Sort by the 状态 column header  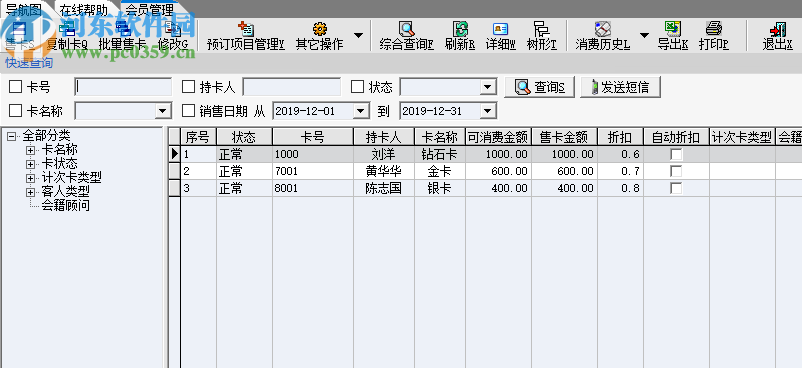tap(244, 137)
